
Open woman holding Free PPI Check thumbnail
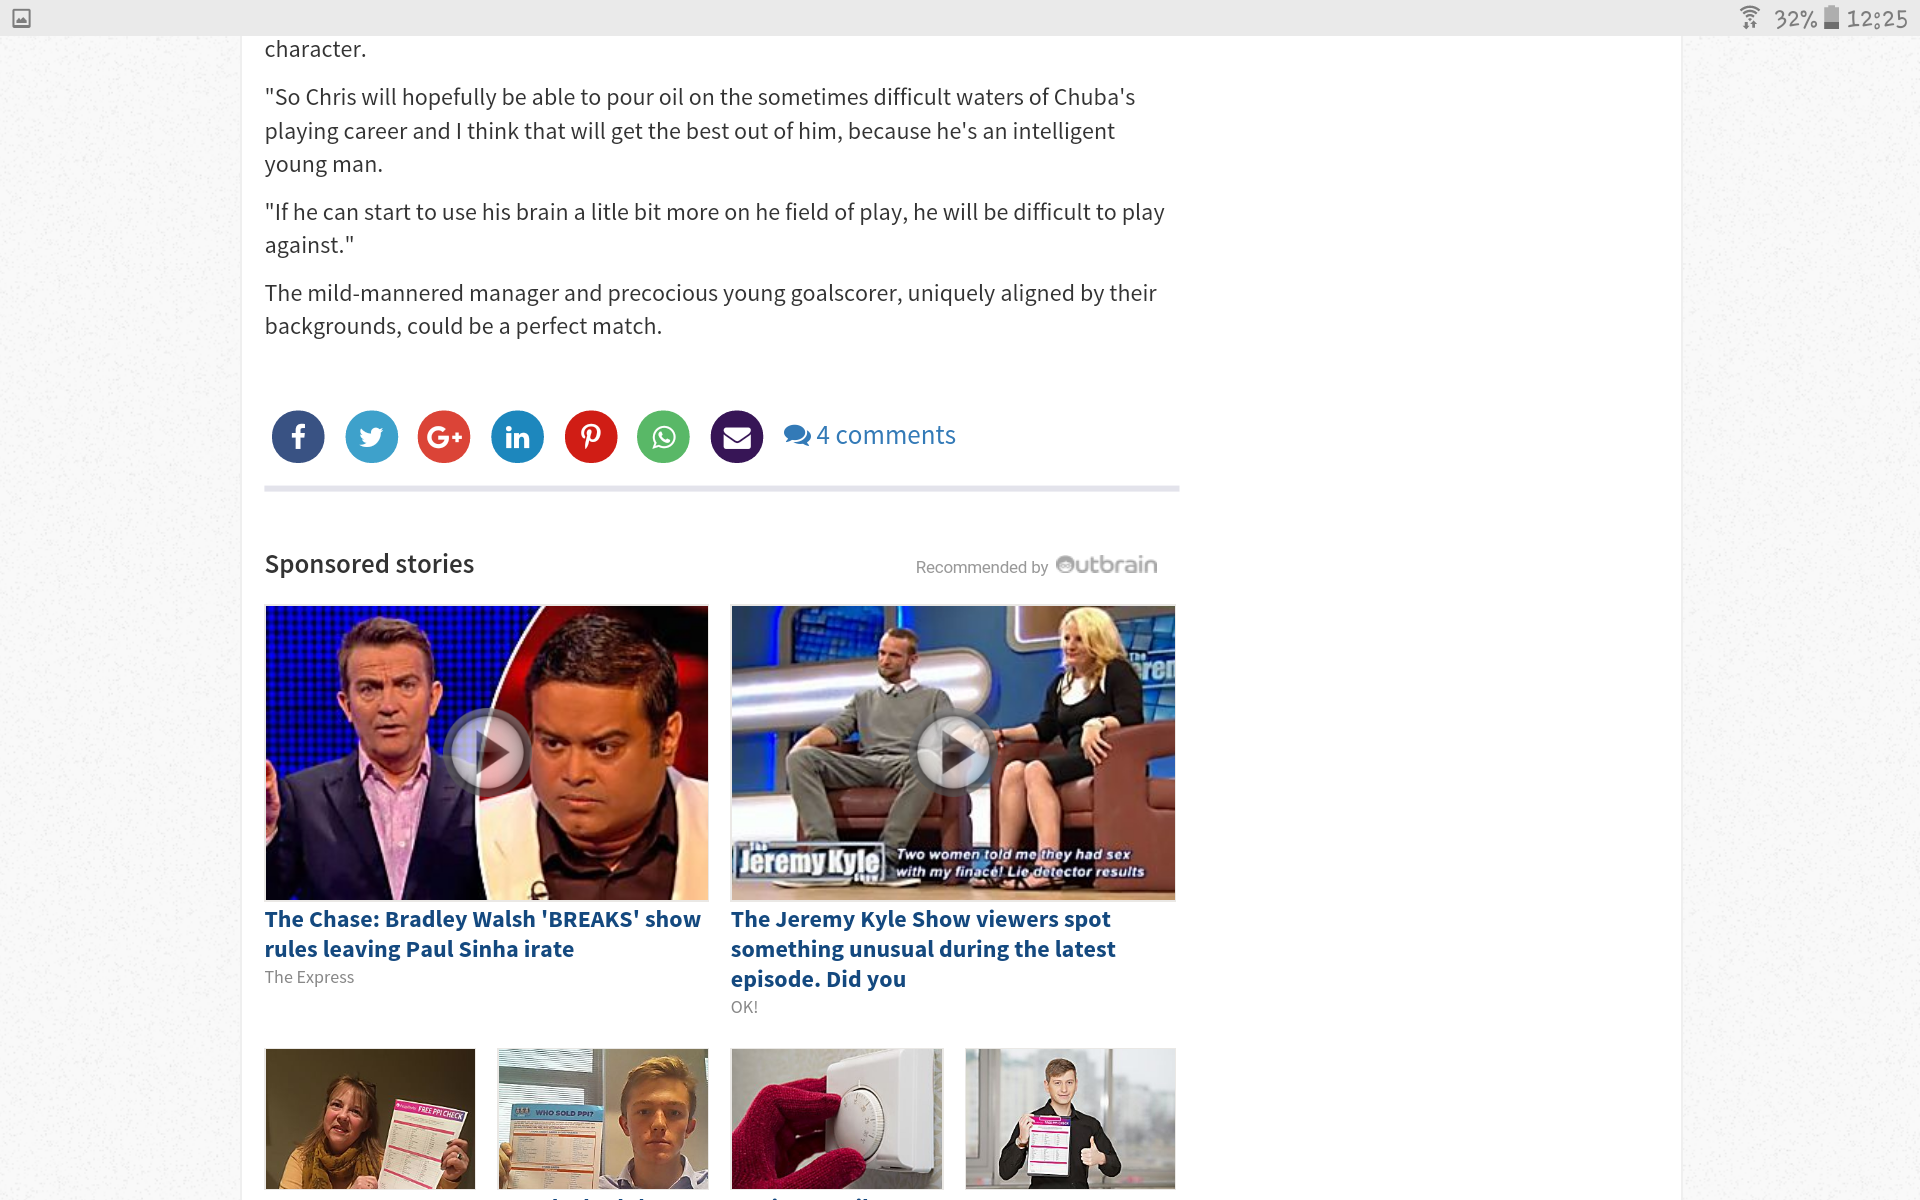pyautogui.click(x=370, y=1119)
